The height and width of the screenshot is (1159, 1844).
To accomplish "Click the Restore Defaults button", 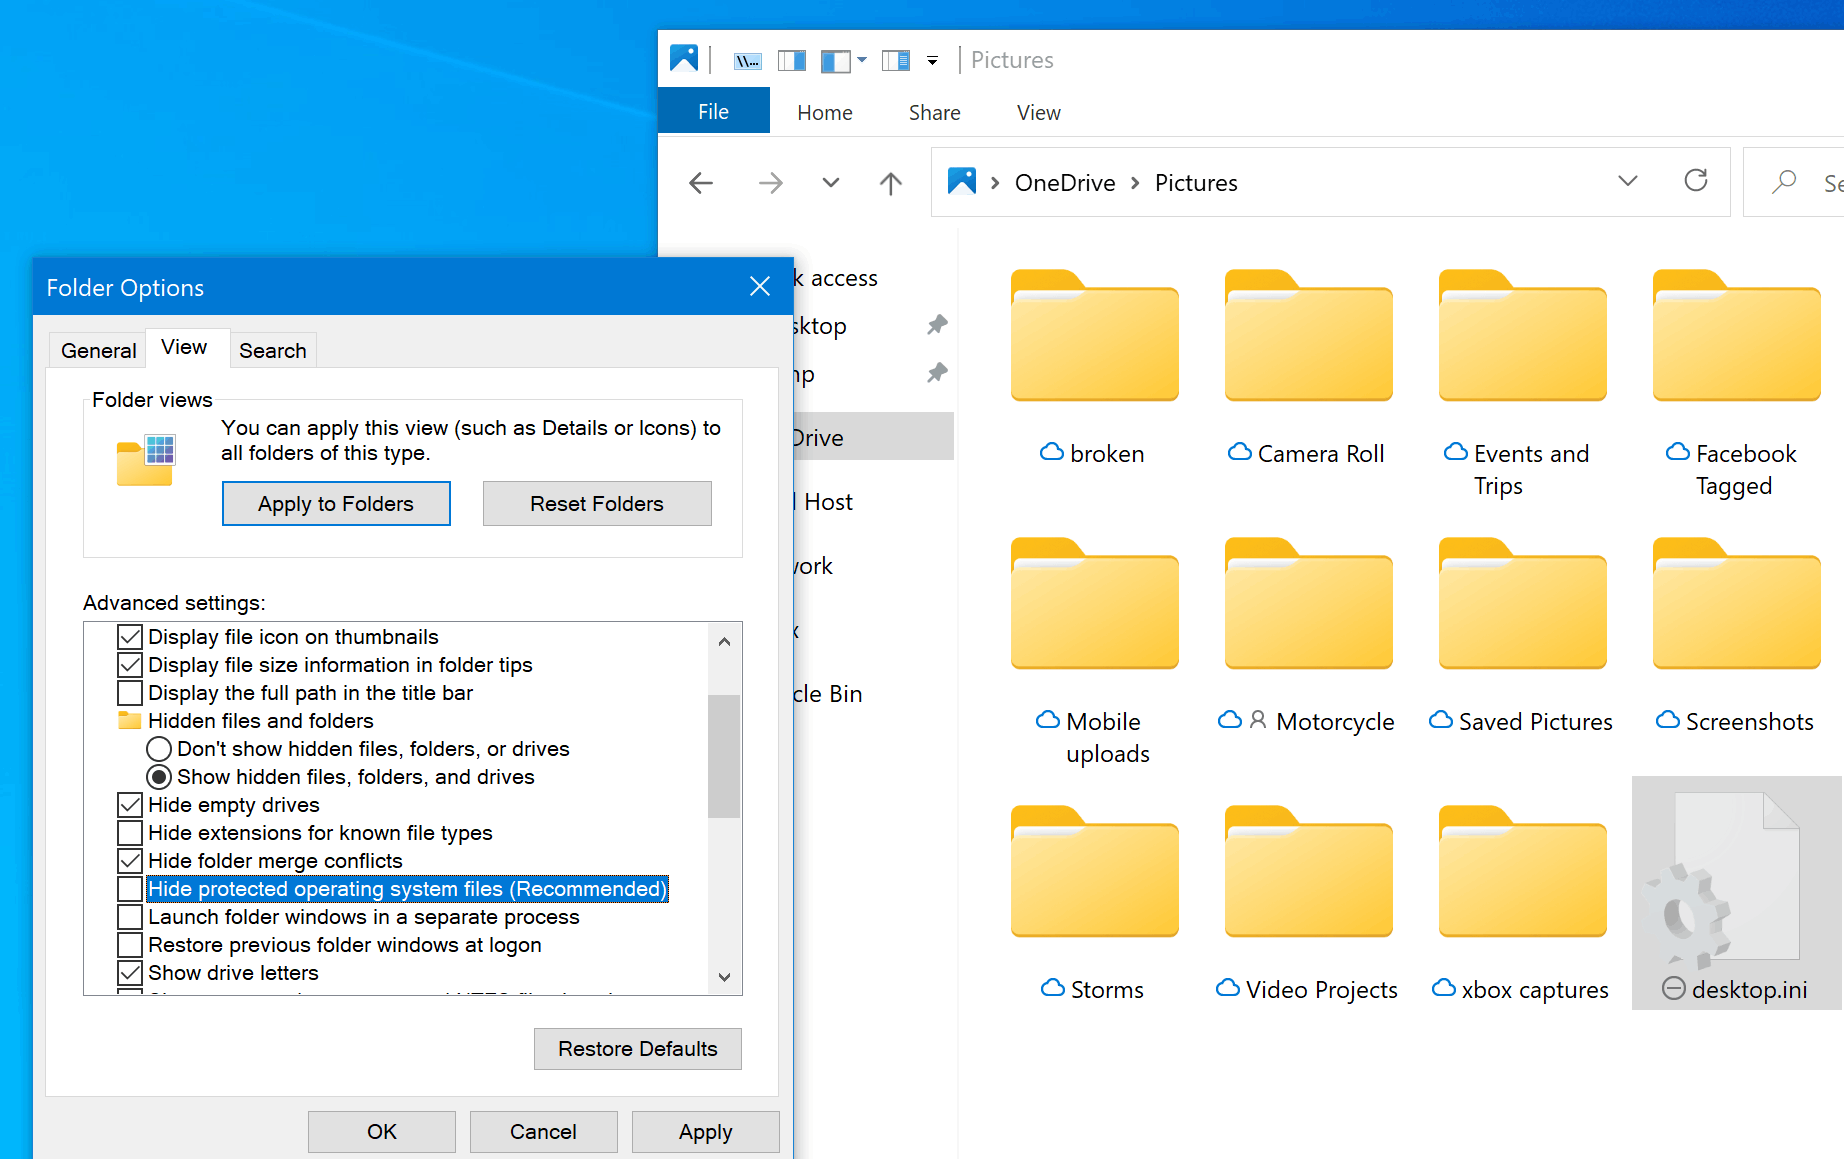I will (637, 1048).
